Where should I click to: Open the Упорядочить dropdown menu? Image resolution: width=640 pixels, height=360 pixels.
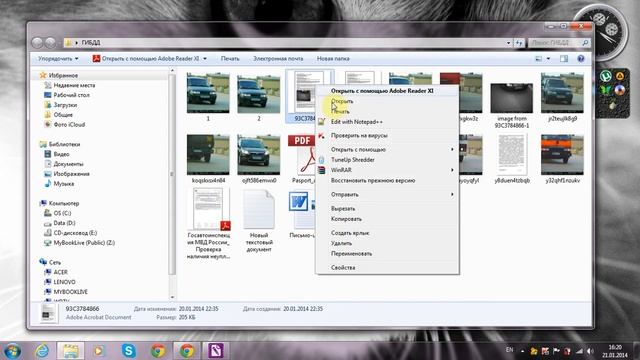(x=58, y=59)
